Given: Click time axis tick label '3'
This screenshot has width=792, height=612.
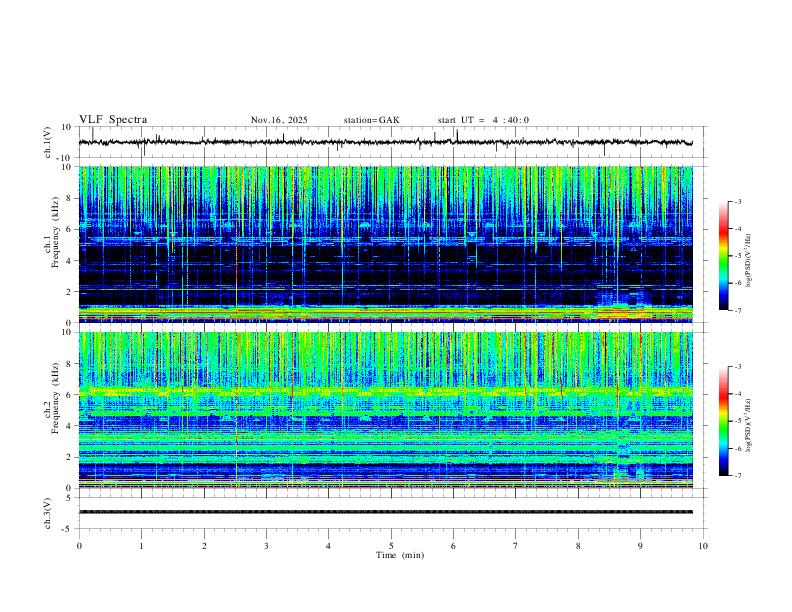Looking at the screenshot, I should coord(266,546).
